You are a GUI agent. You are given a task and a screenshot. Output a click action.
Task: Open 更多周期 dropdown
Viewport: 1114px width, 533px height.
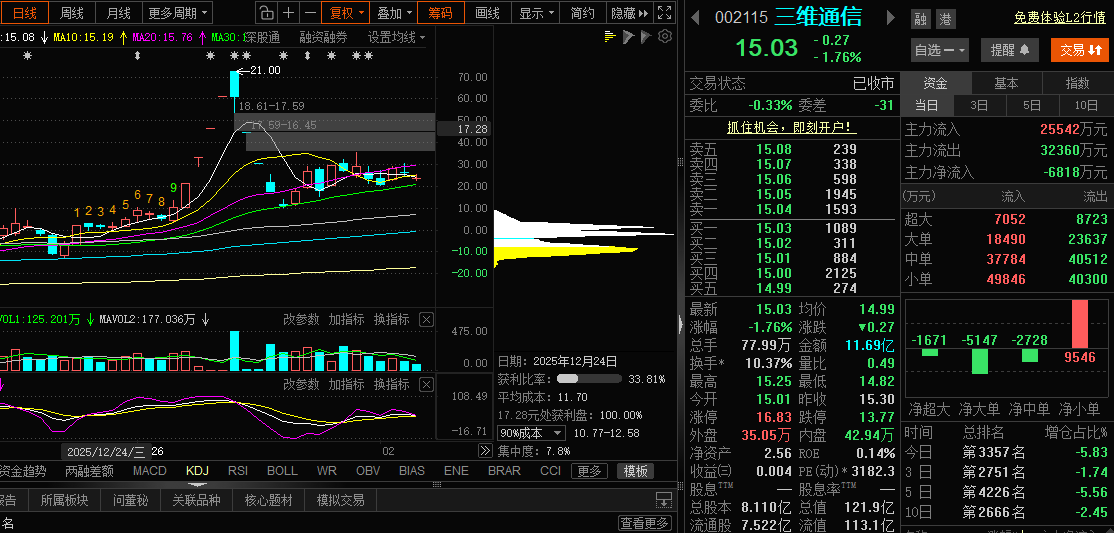tap(178, 13)
